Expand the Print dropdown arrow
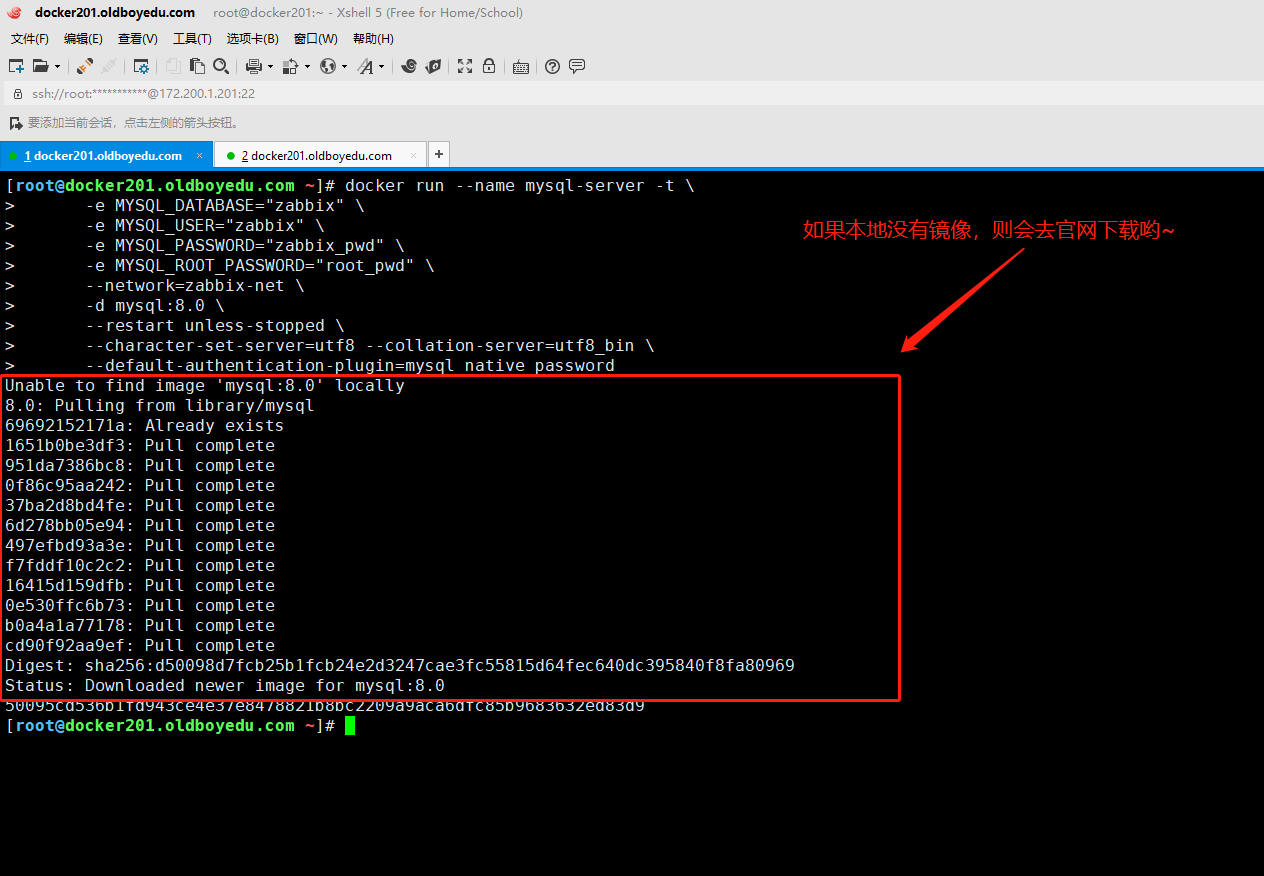 [270, 67]
